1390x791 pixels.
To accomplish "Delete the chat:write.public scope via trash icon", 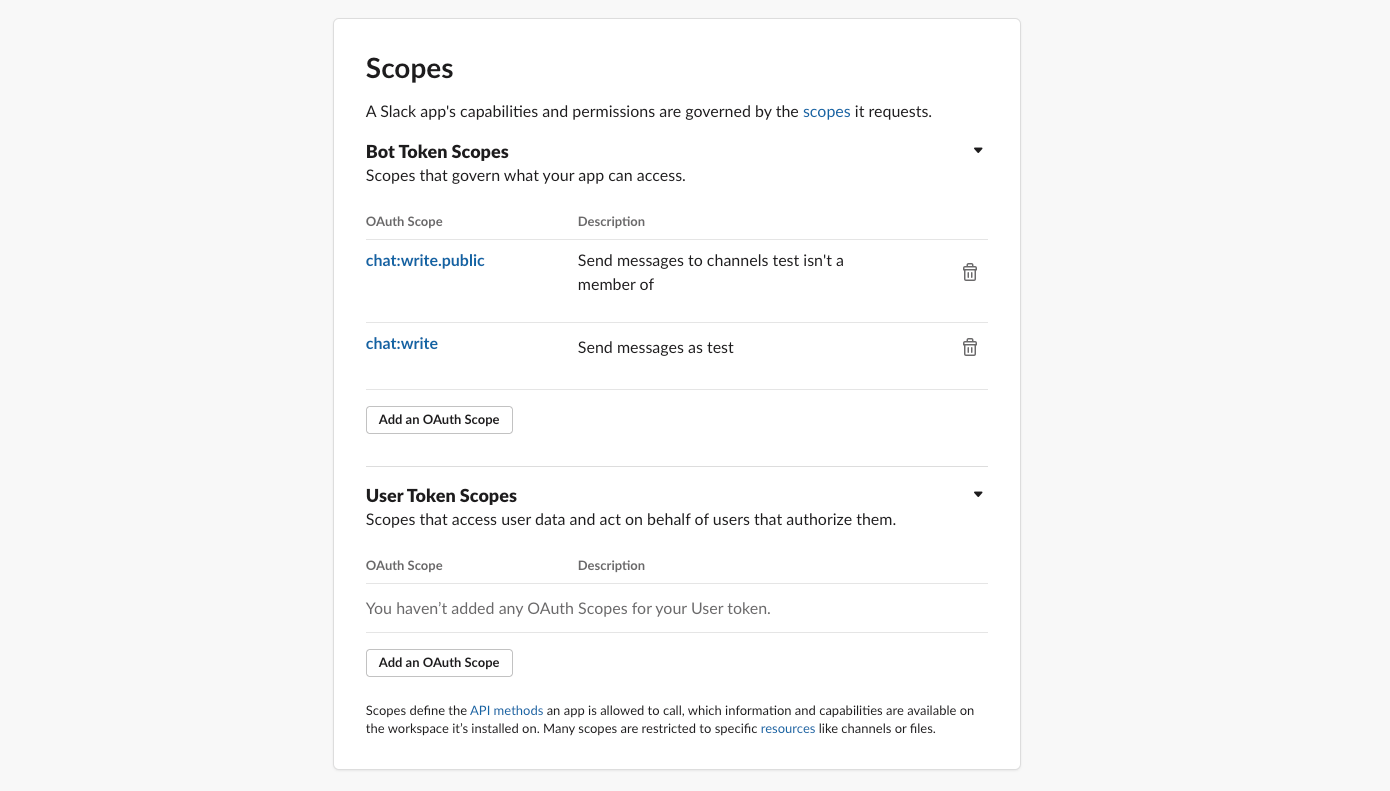I will pos(969,271).
